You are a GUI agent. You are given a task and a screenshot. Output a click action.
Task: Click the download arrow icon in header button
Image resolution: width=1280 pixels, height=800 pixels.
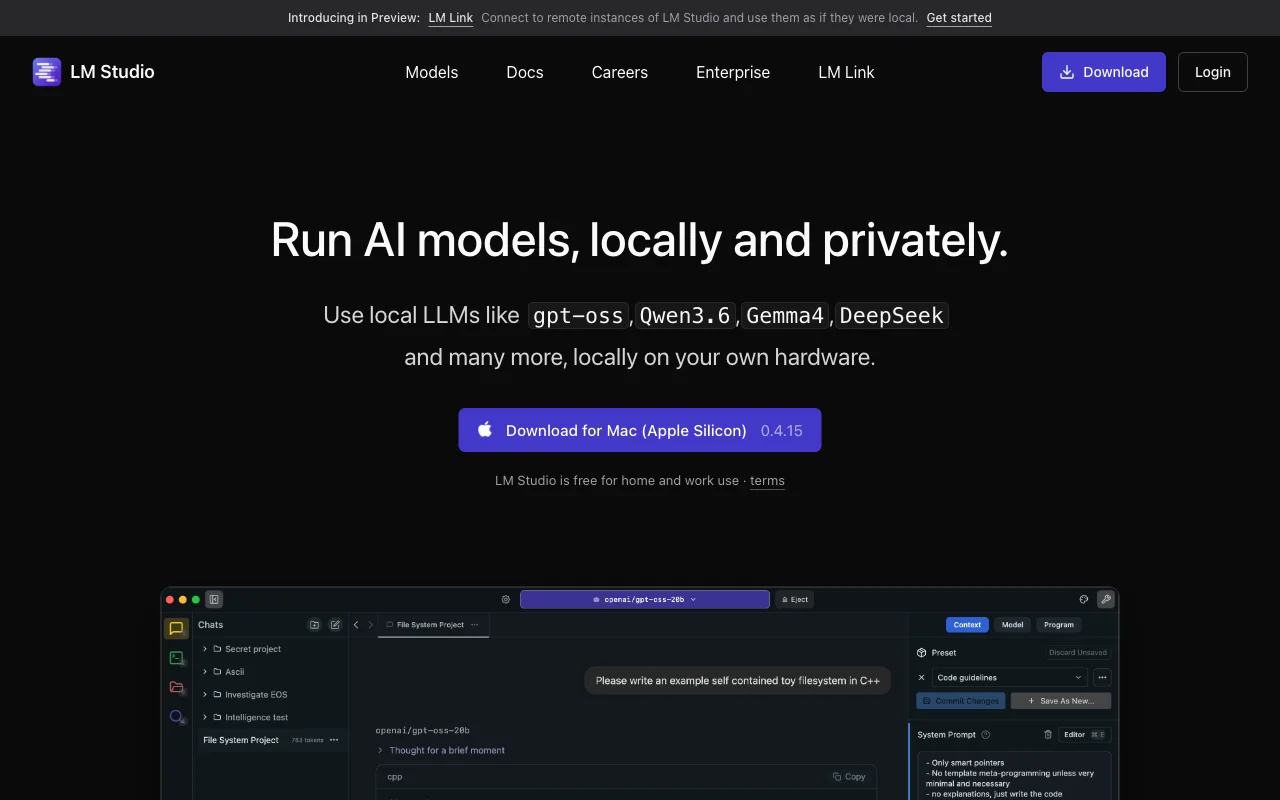tap(1067, 72)
